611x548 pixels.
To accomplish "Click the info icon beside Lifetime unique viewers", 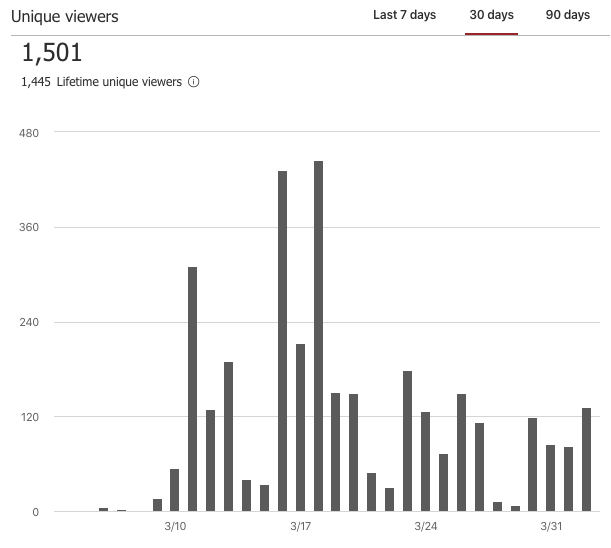I will 193,82.
